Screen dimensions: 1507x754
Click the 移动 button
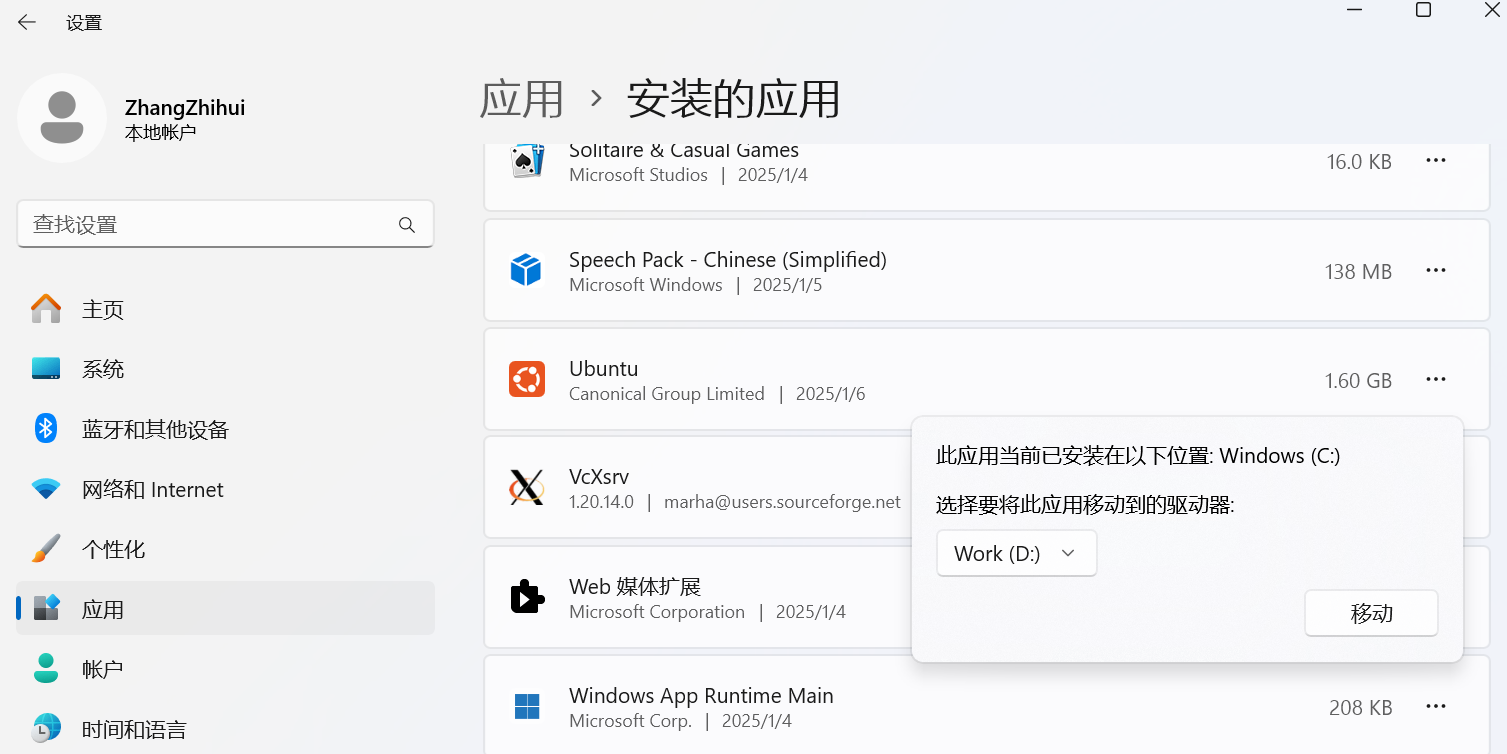tap(1371, 613)
